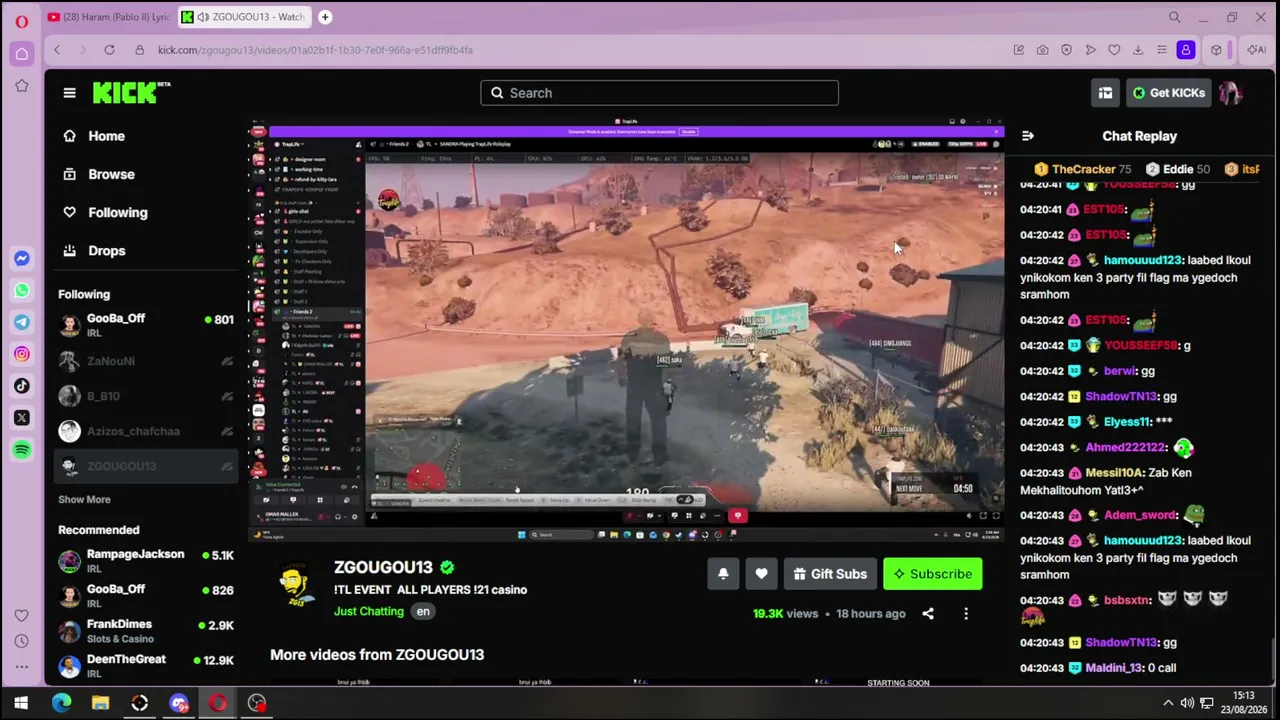Open FrankDimes recommended channel

click(x=145, y=631)
